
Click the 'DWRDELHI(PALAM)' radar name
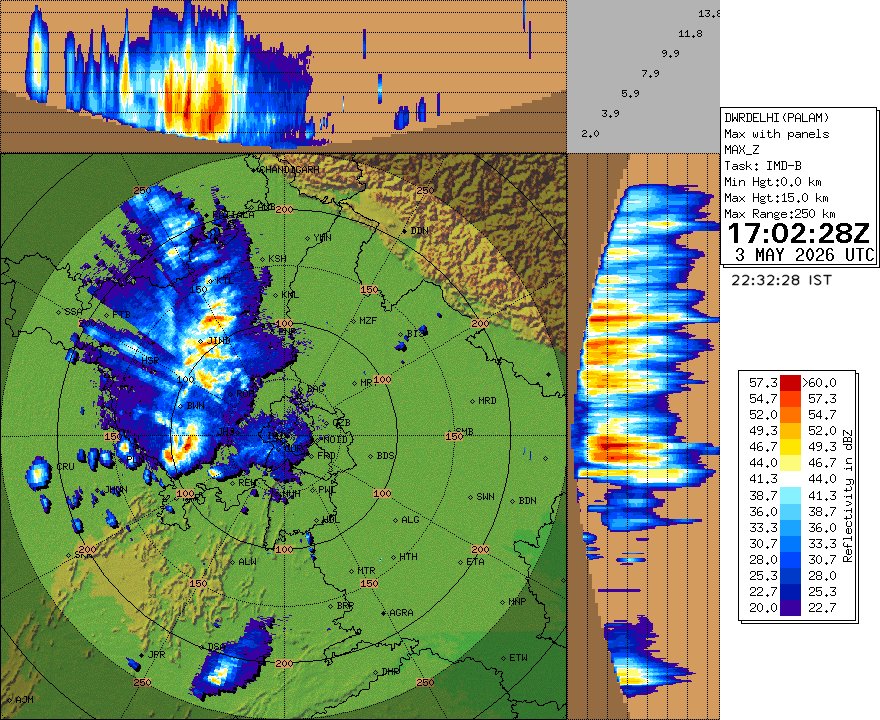777,118
